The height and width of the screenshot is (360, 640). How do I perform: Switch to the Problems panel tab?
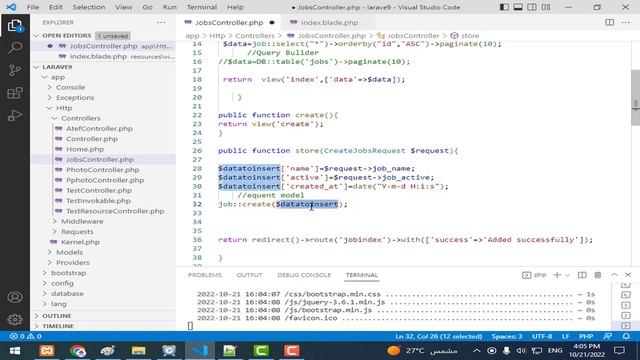pyautogui.click(x=204, y=275)
